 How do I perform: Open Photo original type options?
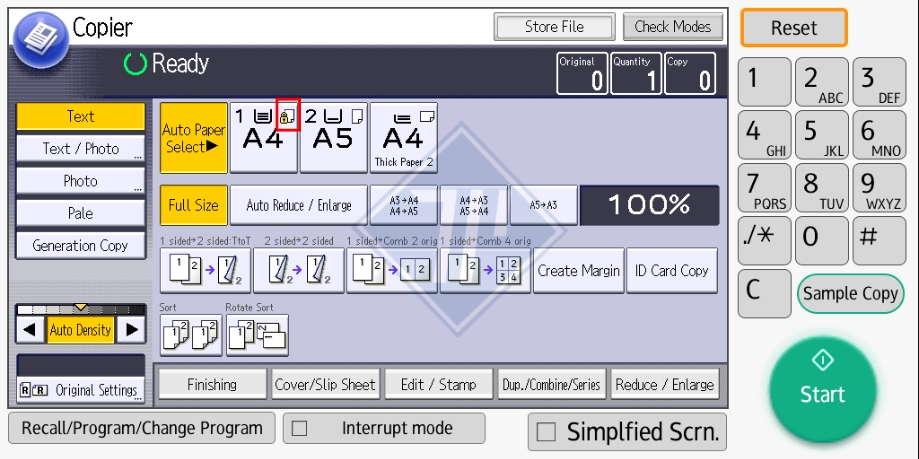(80, 181)
